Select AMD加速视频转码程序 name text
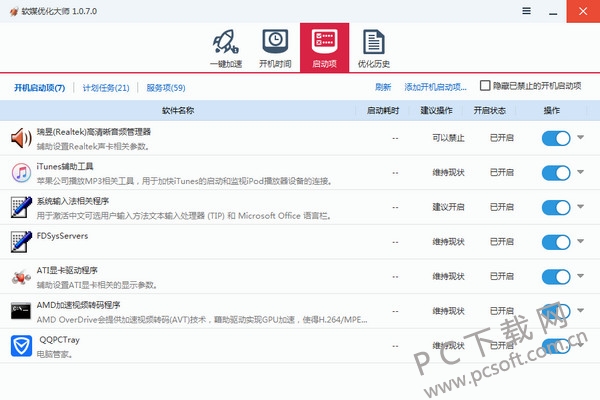Viewport: 600px width, 400px height. pos(78,305)
